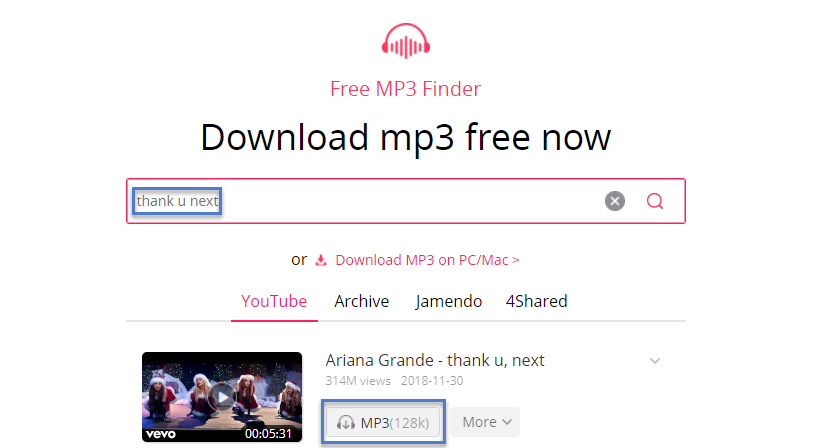Play the video thumbnail preview
The height and width of the screenshot is (448, 822).
tap(222, 397)
